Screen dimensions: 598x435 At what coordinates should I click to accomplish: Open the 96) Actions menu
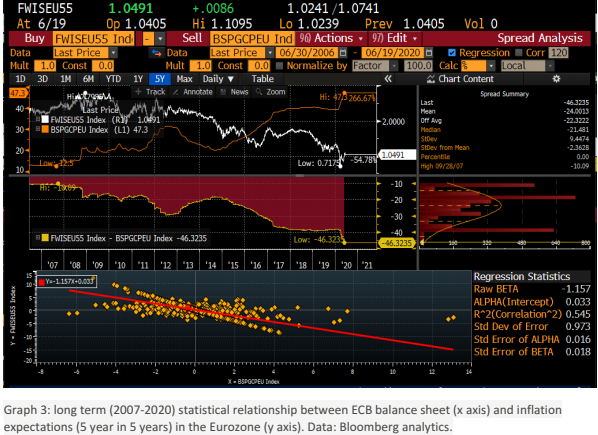click(331, 38)
